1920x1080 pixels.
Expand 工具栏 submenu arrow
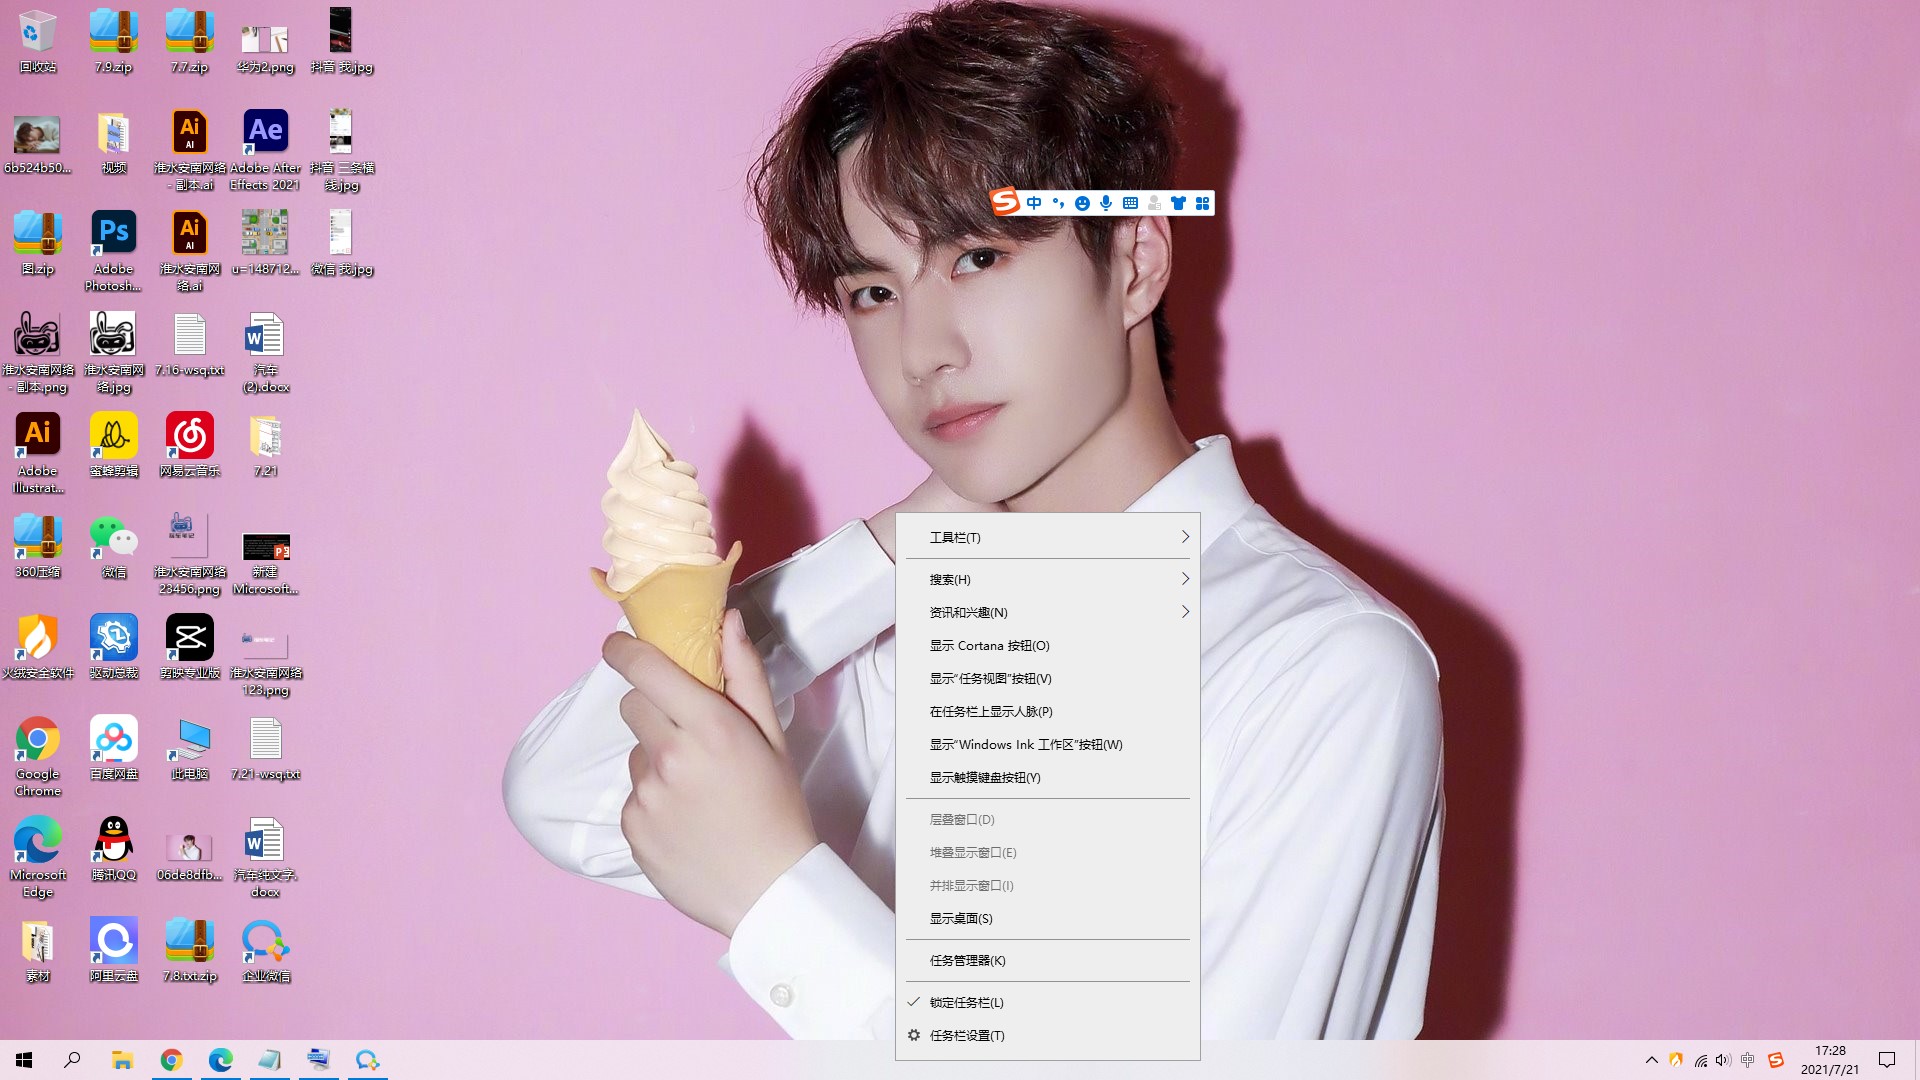click(1184, 537)
